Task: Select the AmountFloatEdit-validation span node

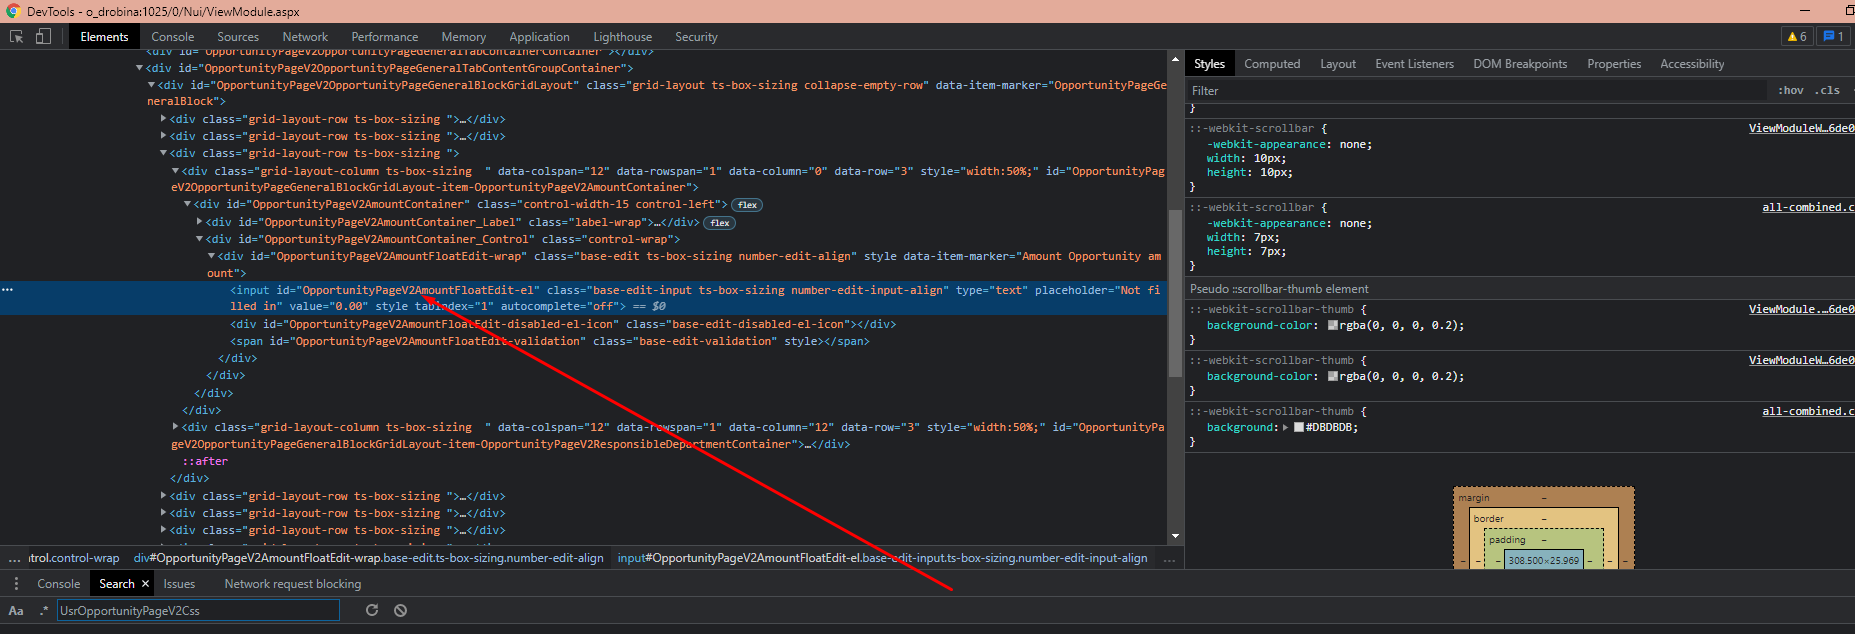Action: click(x=550, y=342)
